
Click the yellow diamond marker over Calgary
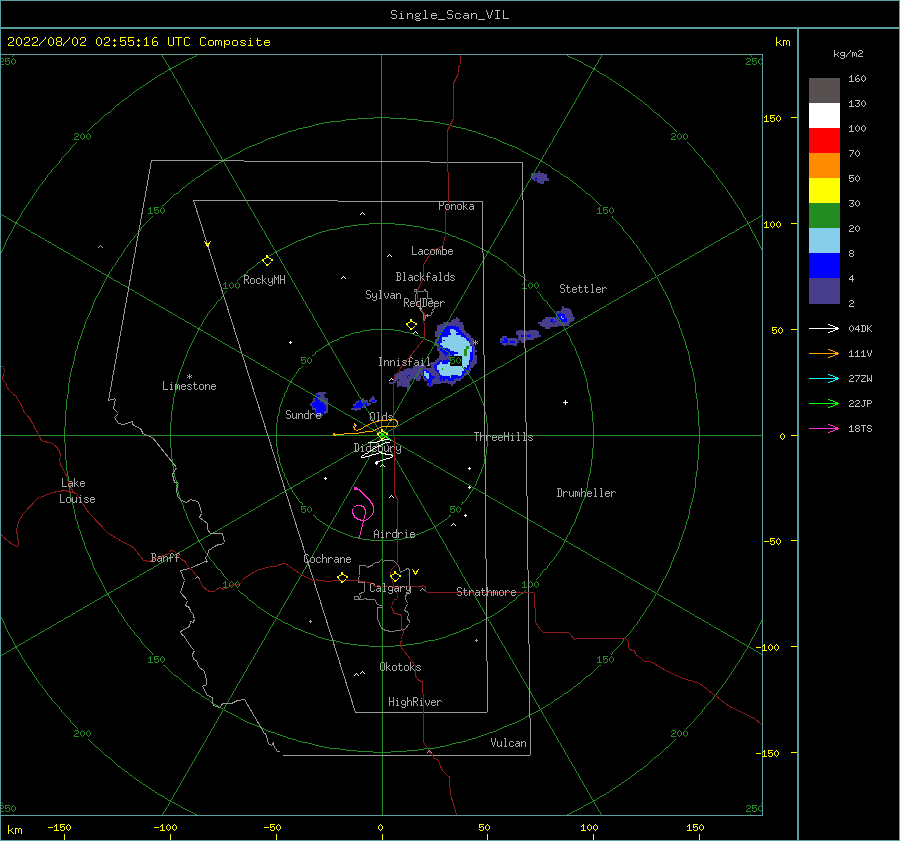pos(395,576)
